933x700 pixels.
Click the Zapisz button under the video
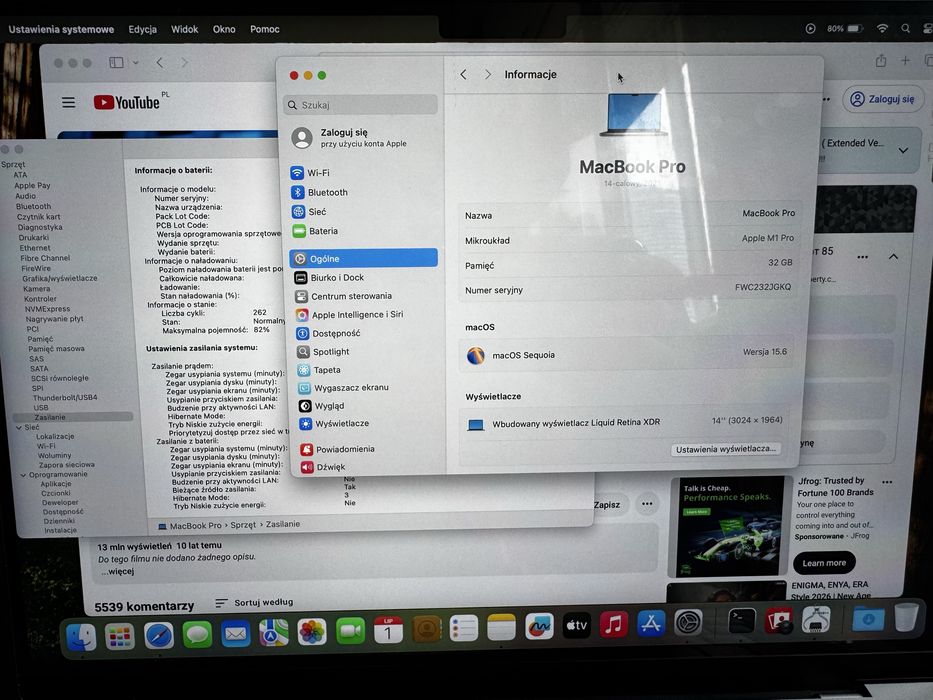pos(607,505)
